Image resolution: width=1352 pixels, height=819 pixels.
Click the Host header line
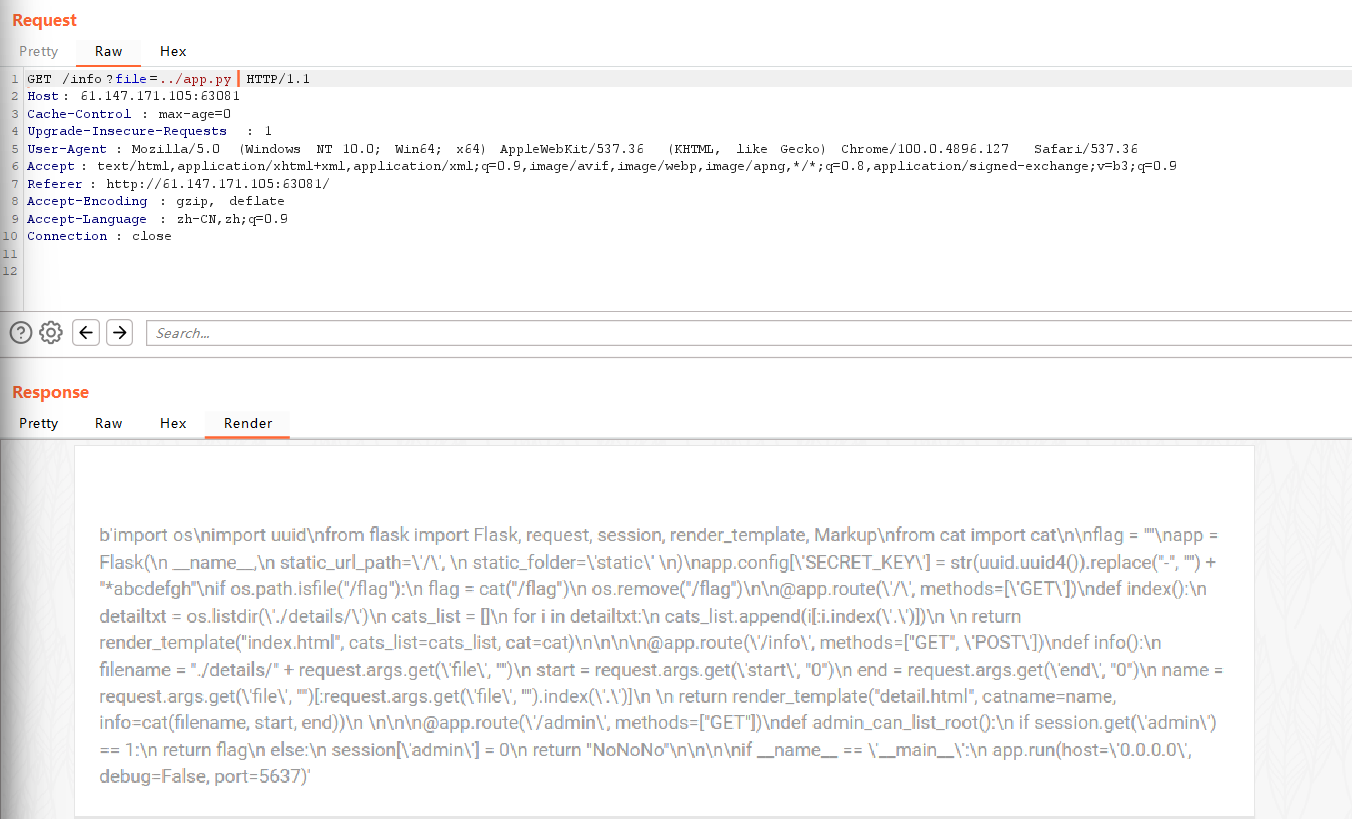pyautogui.click(x=133, y=96)
